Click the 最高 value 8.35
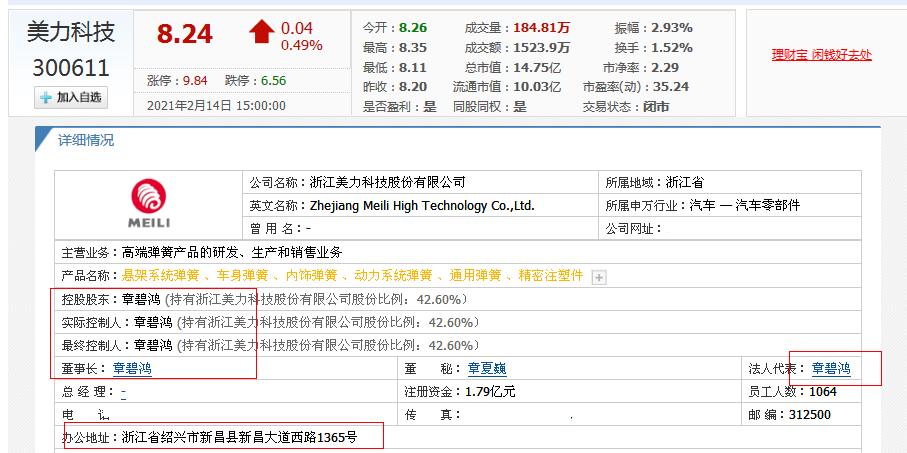 coord(413,47)
